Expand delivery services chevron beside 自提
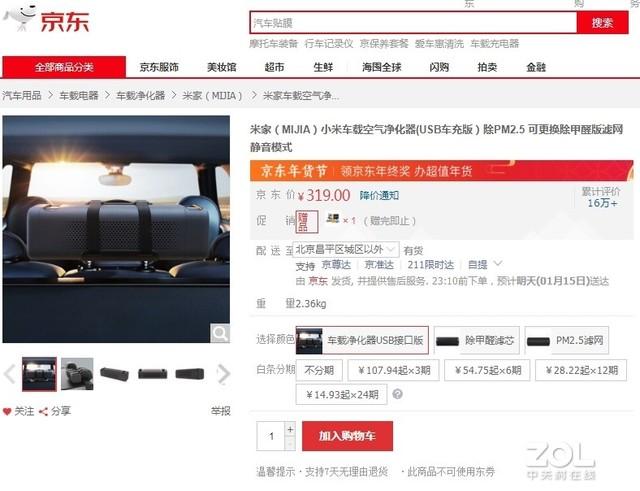Viewport: 640px width, 491px height. [x=498, y=264]
